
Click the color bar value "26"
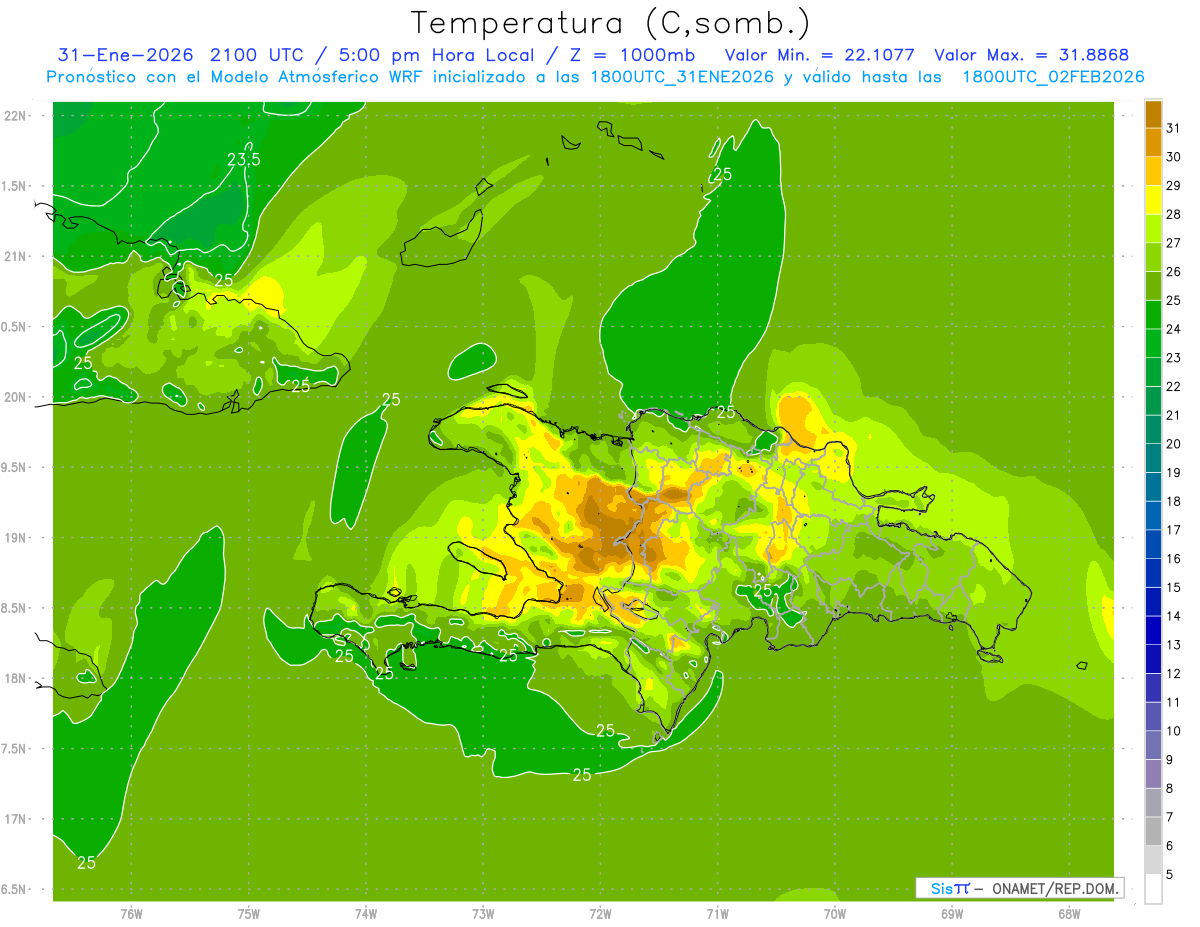click(x=1174, y=271)
